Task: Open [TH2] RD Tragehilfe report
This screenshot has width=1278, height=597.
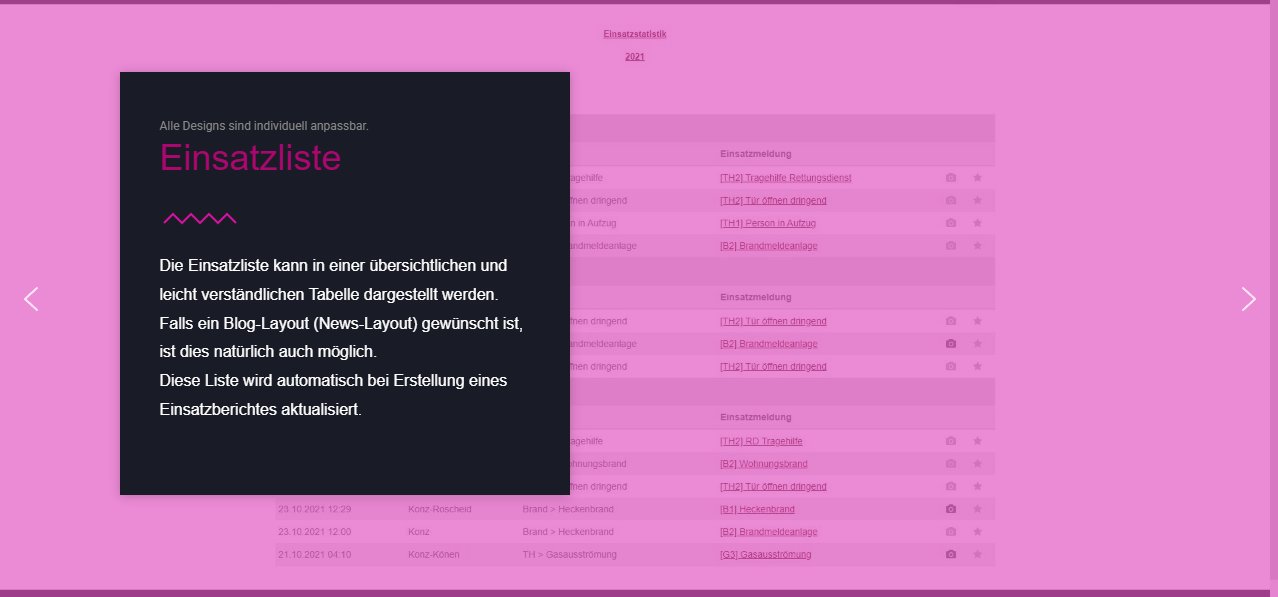Action: tap(761, 441)
